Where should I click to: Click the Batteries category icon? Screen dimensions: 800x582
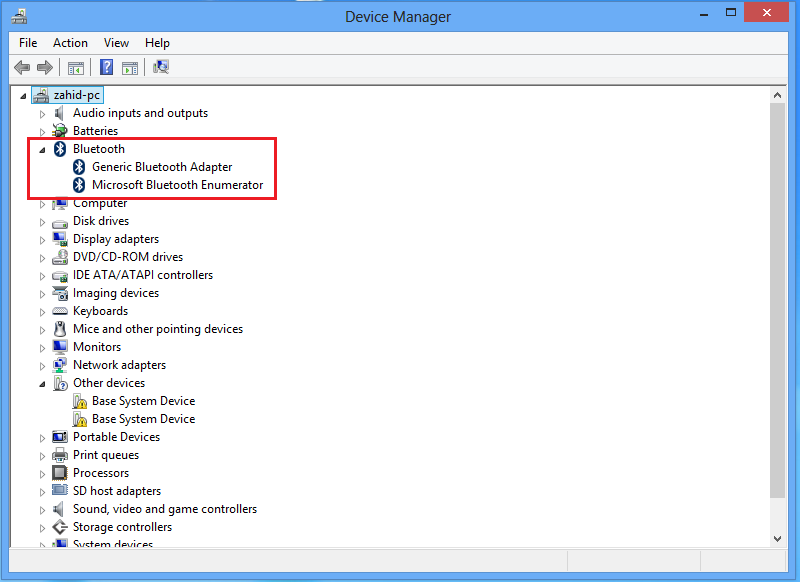60,131
